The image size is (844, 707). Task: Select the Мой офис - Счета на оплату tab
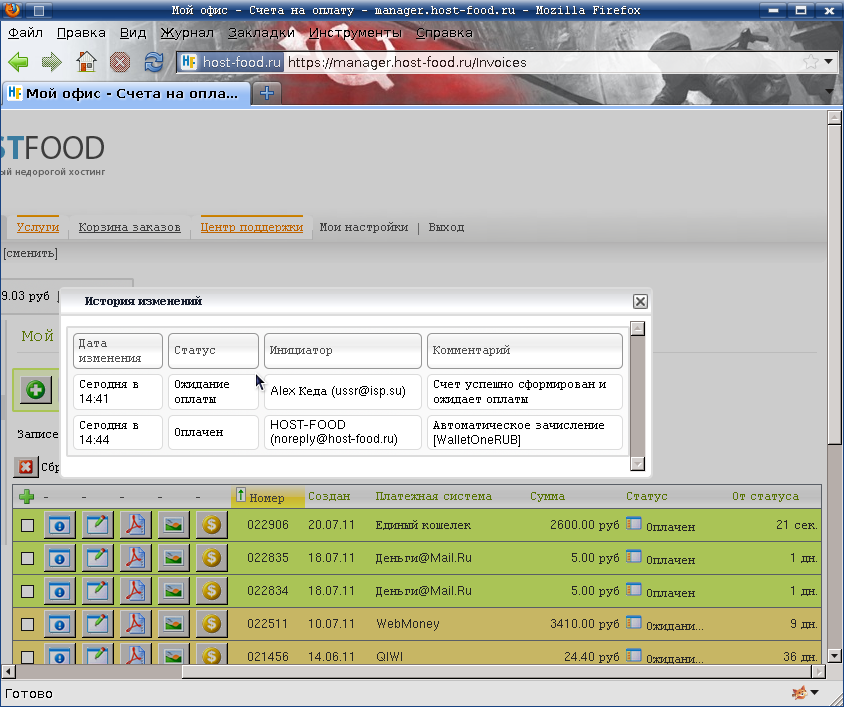tap(126, 94)
